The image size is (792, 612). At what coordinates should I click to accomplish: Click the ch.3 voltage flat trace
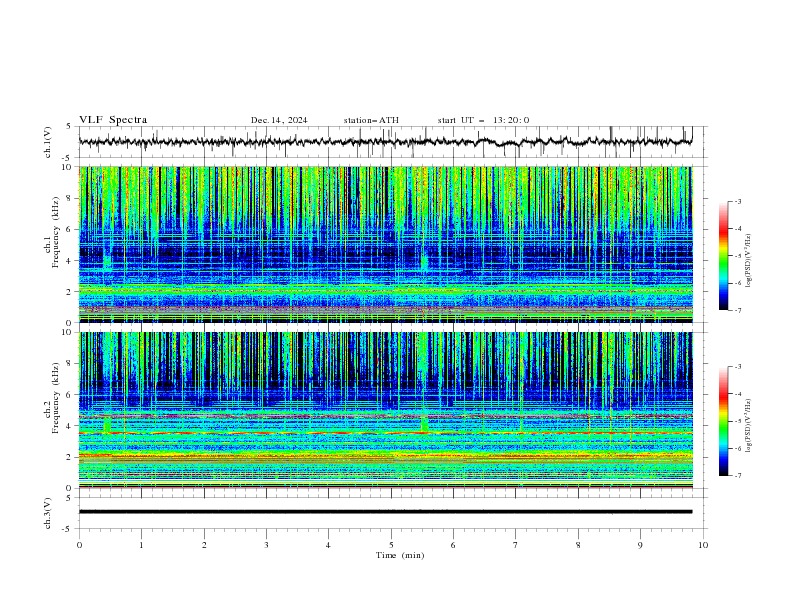click(x=386, y=512)
